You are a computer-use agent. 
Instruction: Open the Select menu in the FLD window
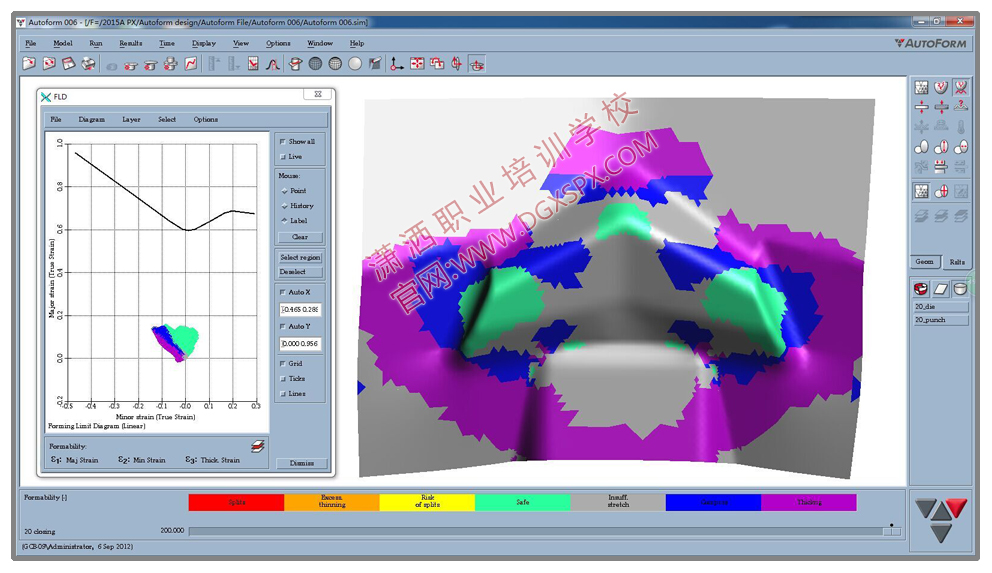167,120
